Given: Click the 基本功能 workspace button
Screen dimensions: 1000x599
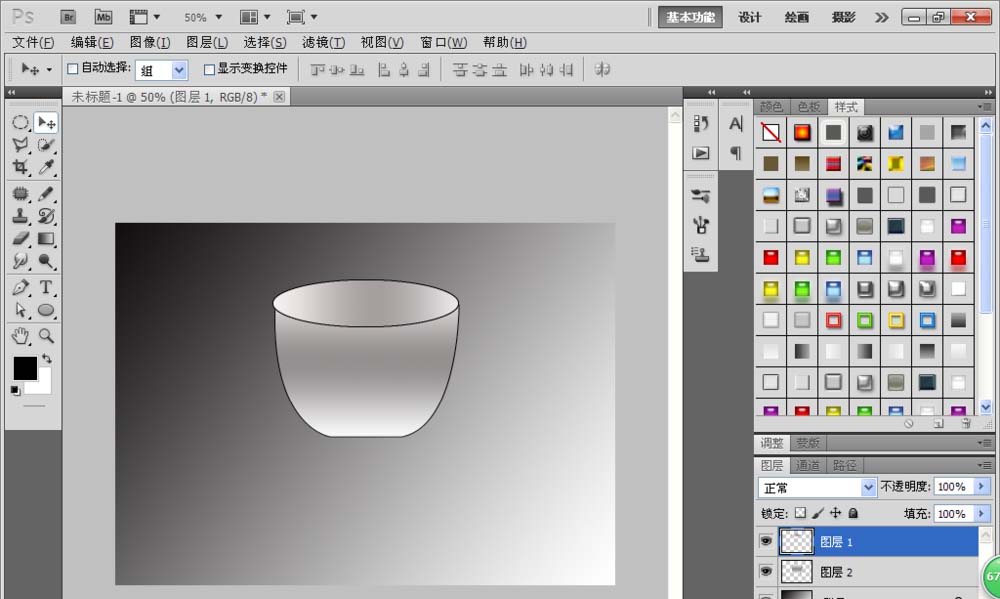Looking at the screenshot, I should coord(689,16).
